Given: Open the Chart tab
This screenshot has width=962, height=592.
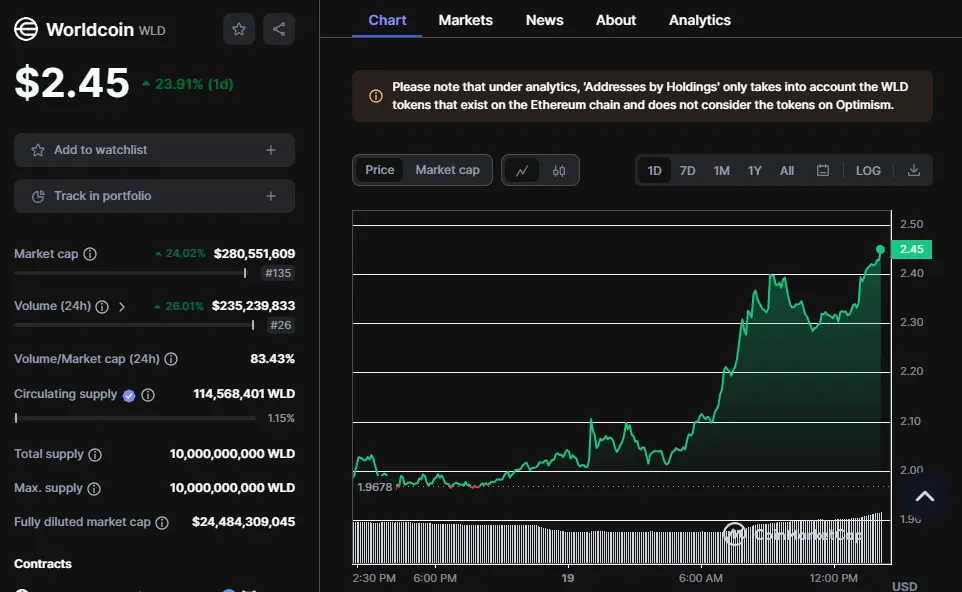Looking at the screenshot, I should click(x=387, y=20).
